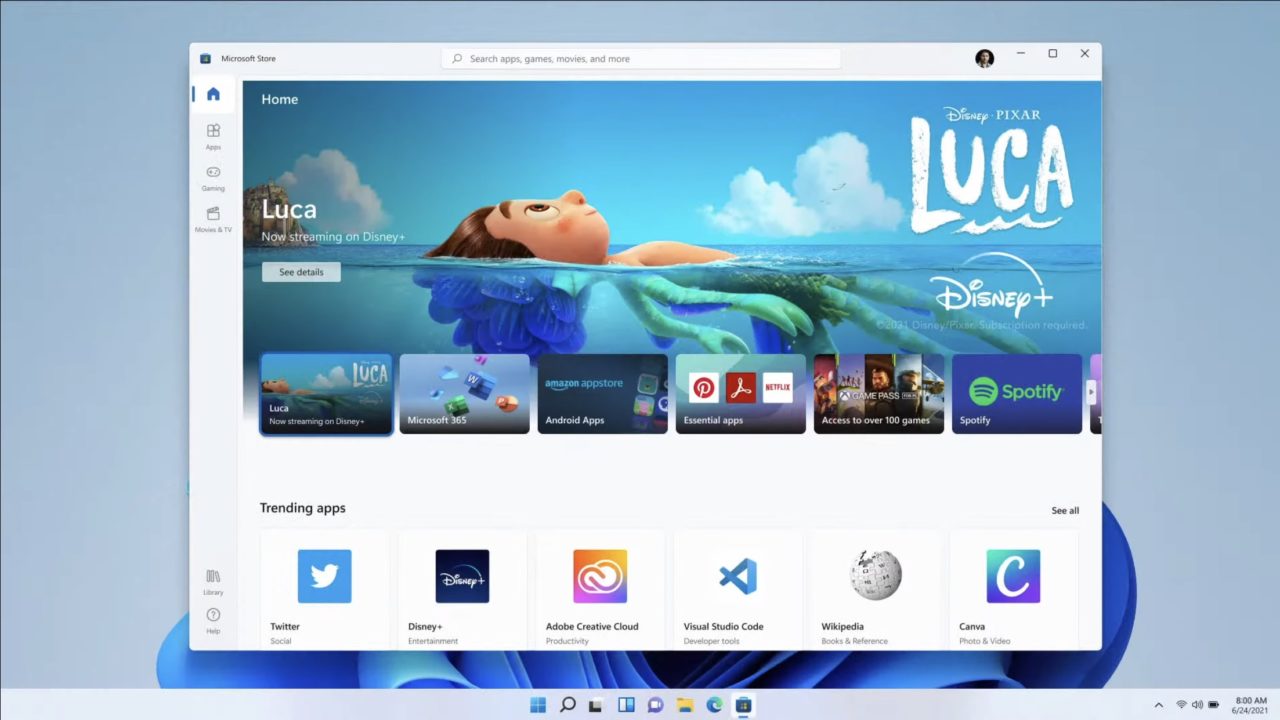
Task: Open the Library from the sidebar
Action: click(213, 581)
